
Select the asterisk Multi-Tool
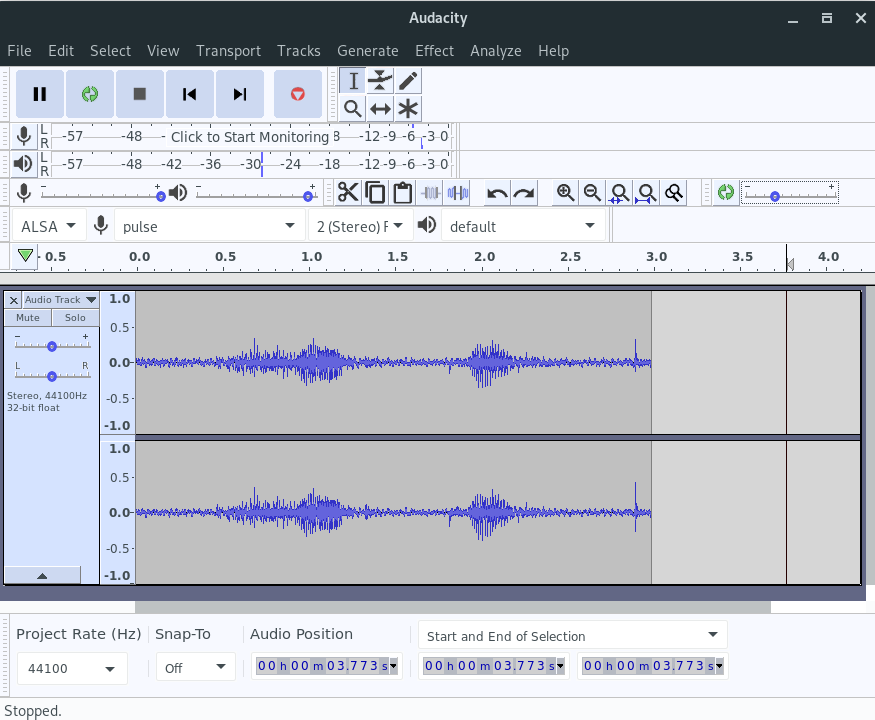coord(408,108)
